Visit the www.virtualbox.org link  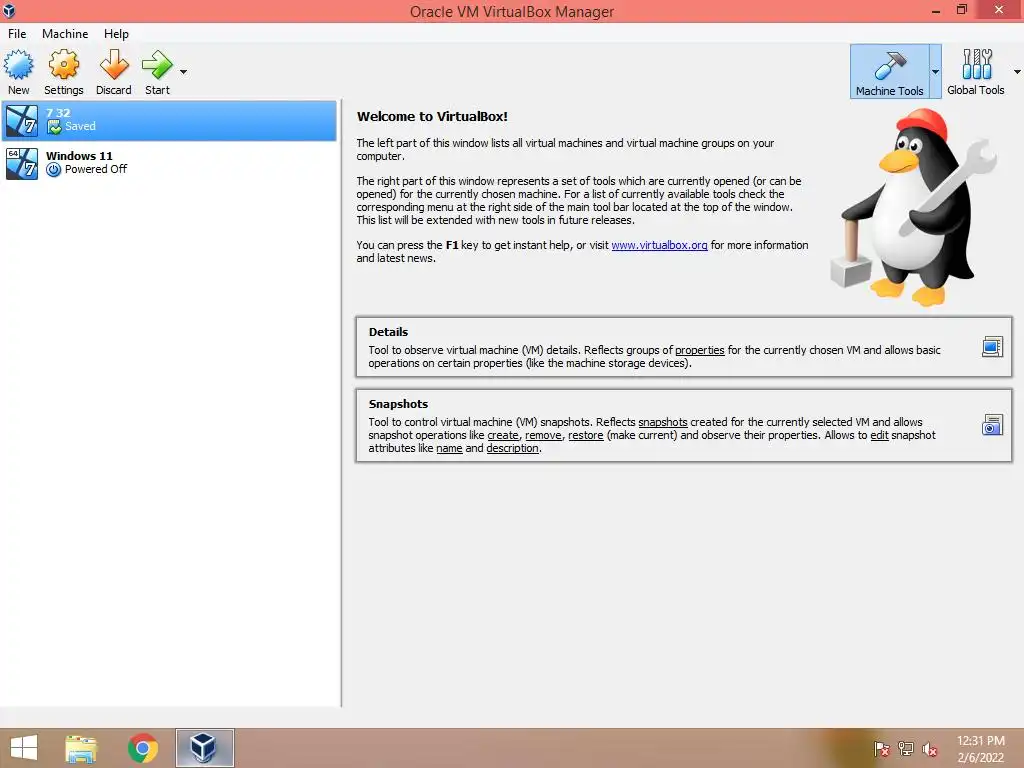[x=659, y=245]
